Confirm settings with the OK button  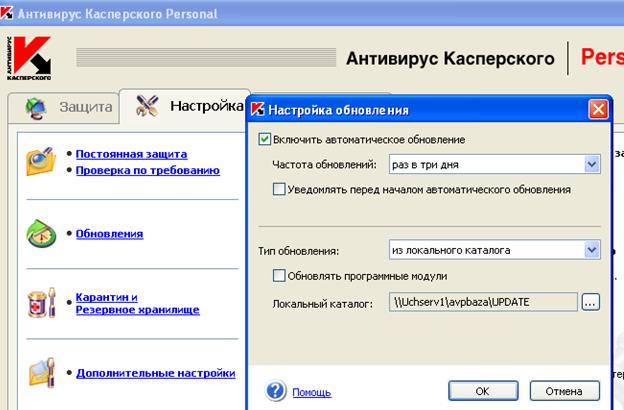(x=483, y=391)
